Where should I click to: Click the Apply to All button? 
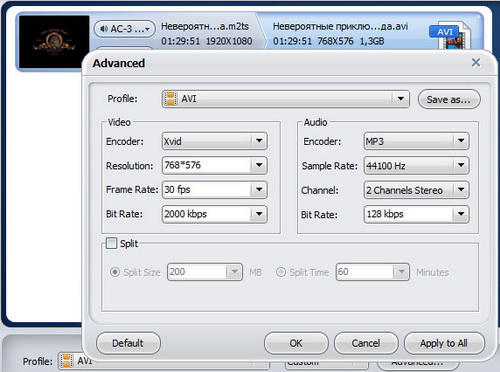tap(444, 343)
